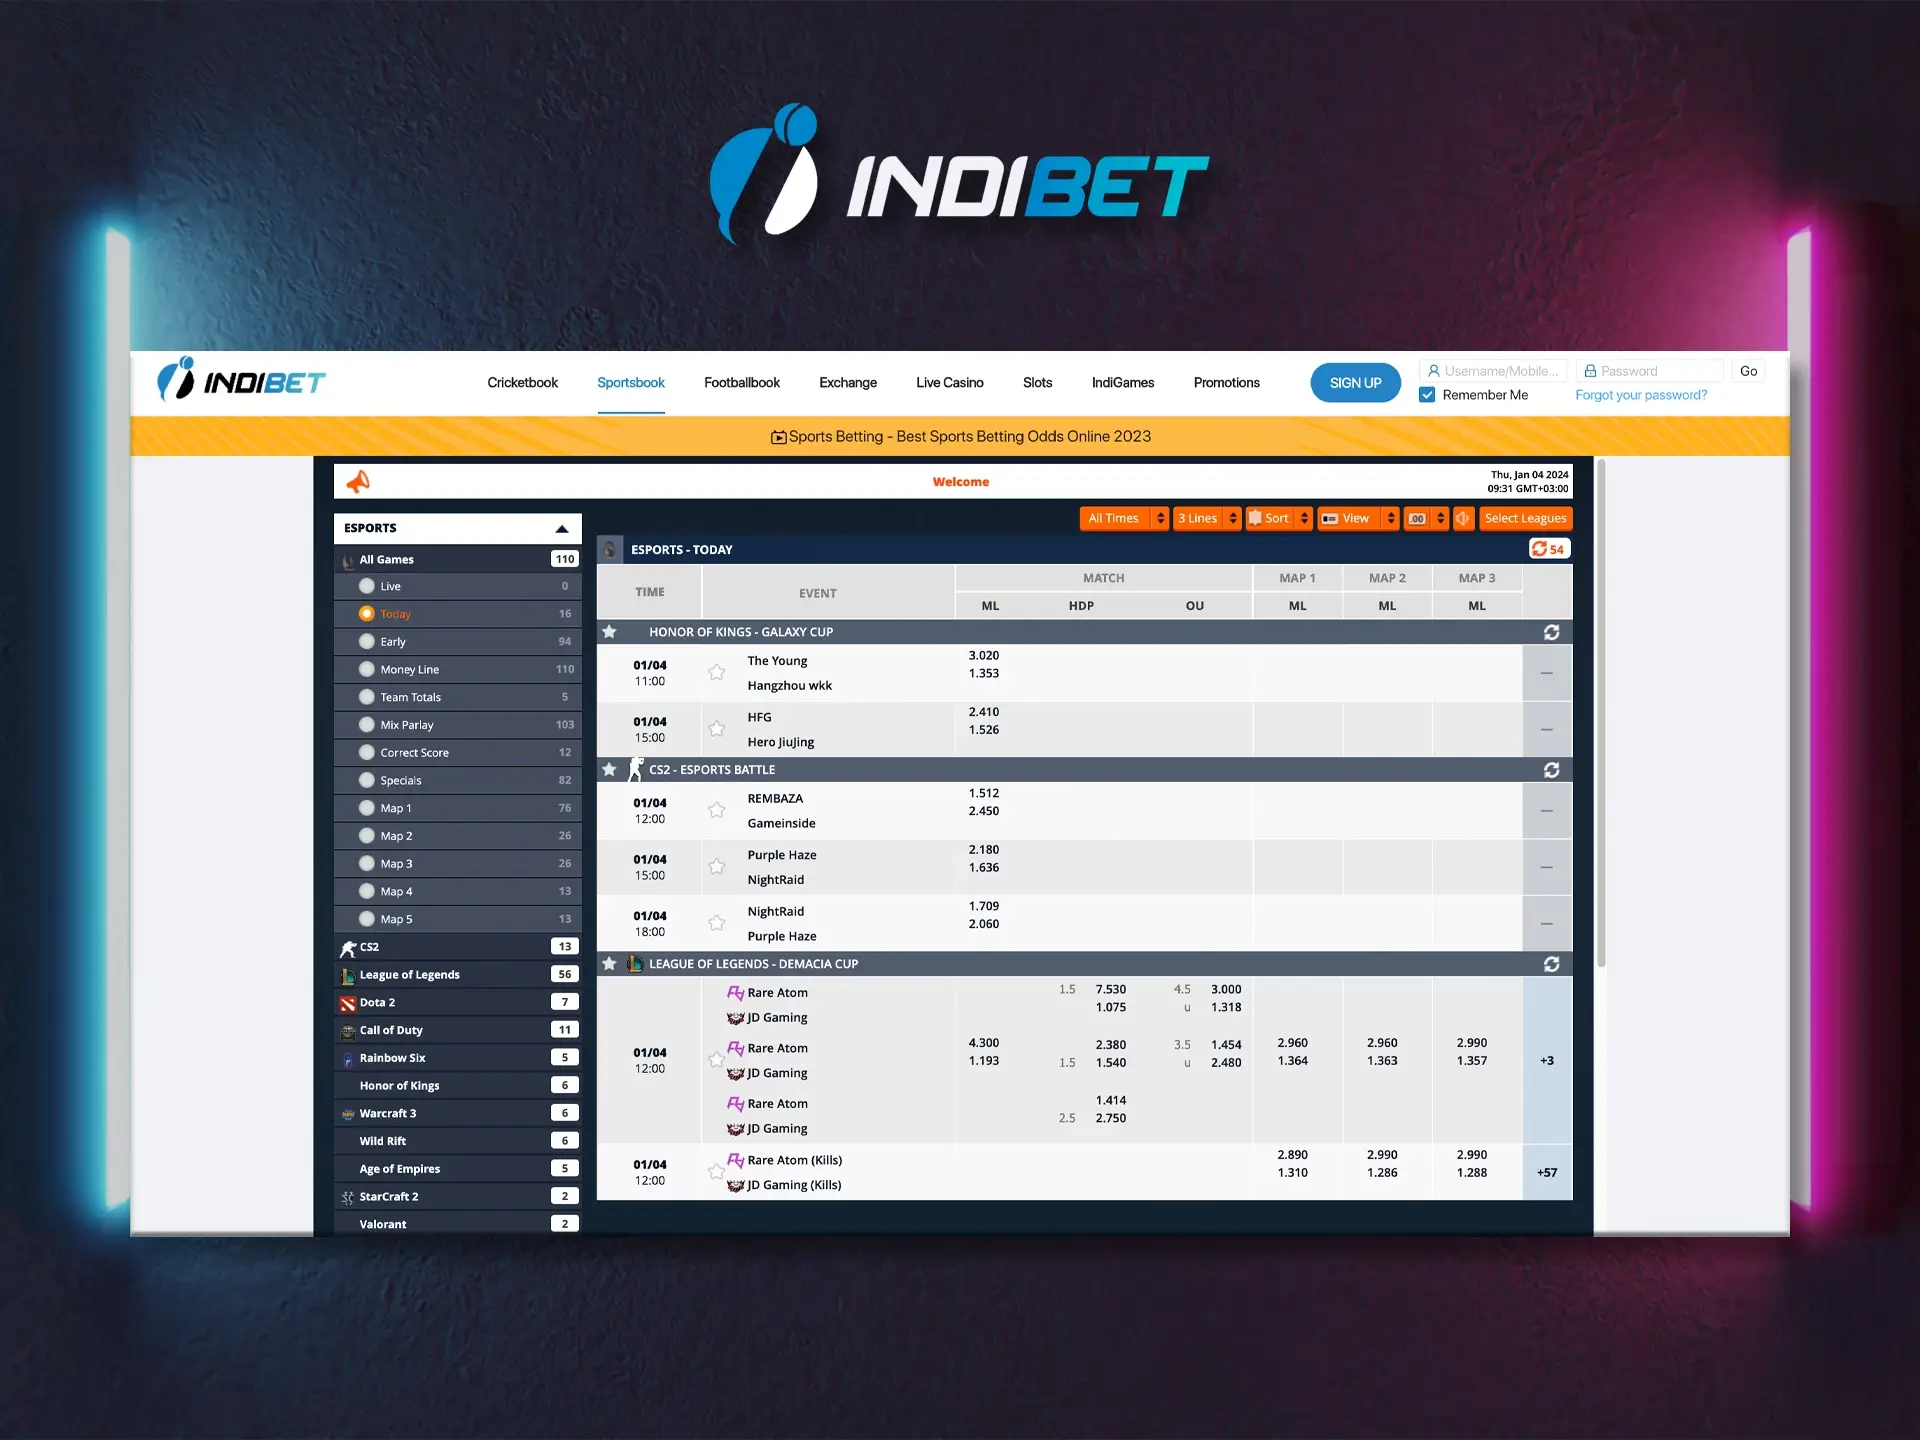Toggle the favorite star for The Young vs Hangzhou wkk
The height and width of the screenshot is (1440, 1920).
[x=715, y=670]
